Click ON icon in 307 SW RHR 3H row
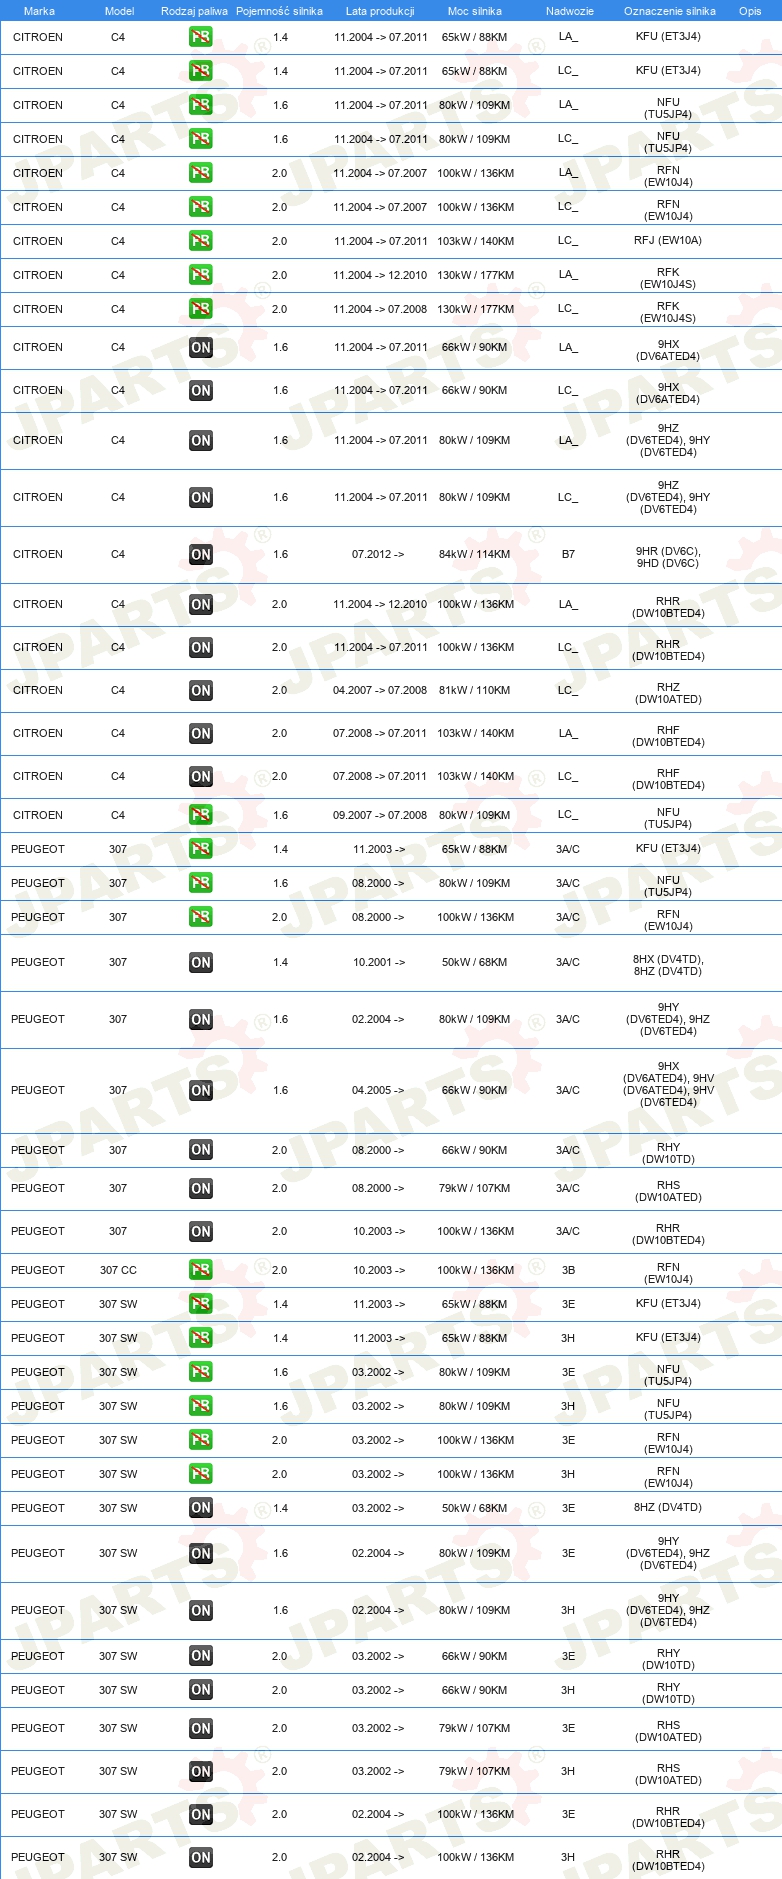The image size is (782, 1879). pyautogui.click(x=201, y=1858)
